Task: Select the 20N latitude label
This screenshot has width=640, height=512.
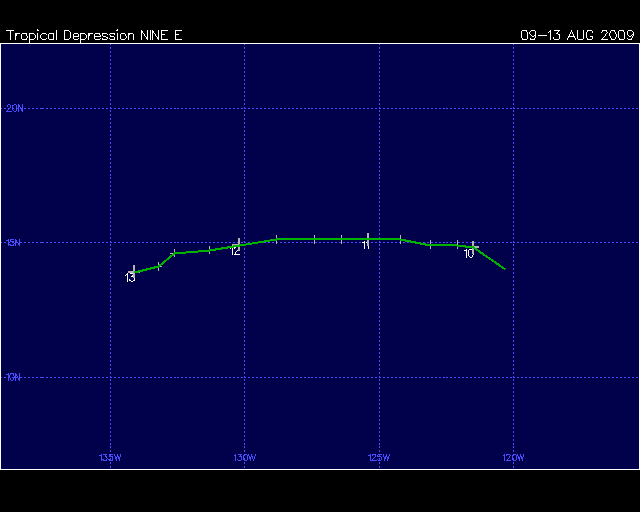Action: [x=15, y=108]
